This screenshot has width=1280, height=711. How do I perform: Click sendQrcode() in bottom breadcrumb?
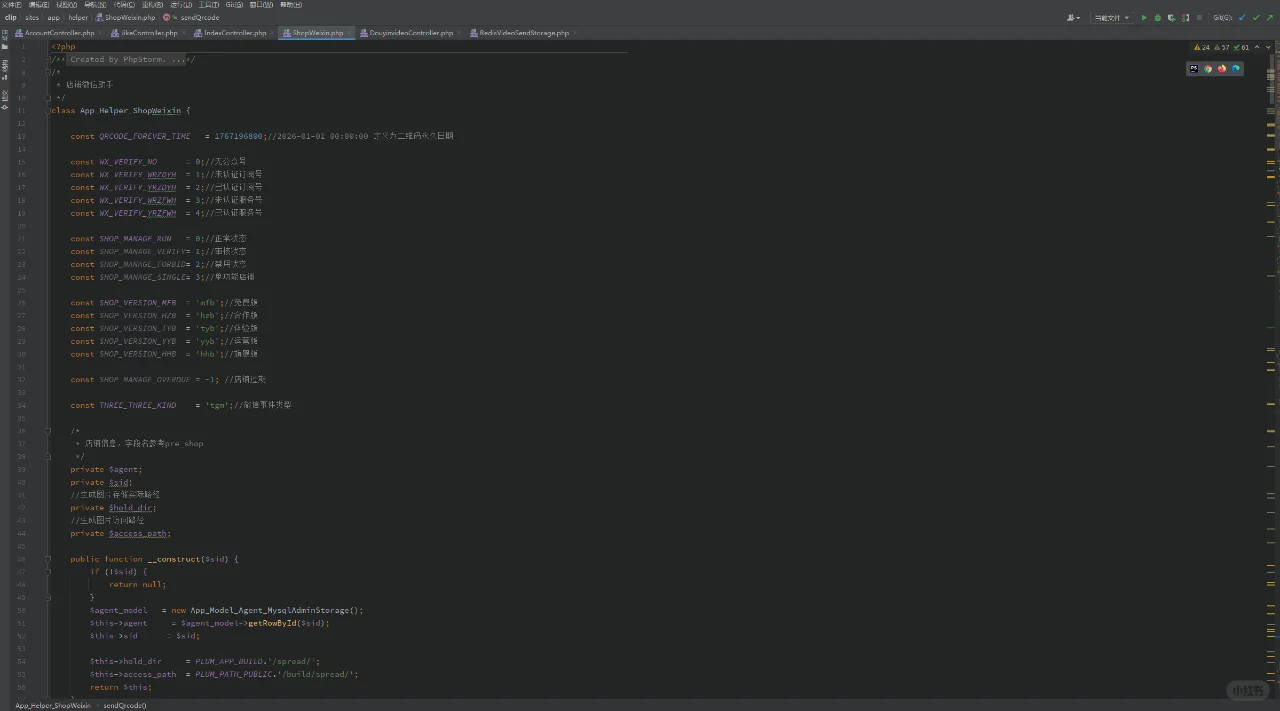[125, 705]
